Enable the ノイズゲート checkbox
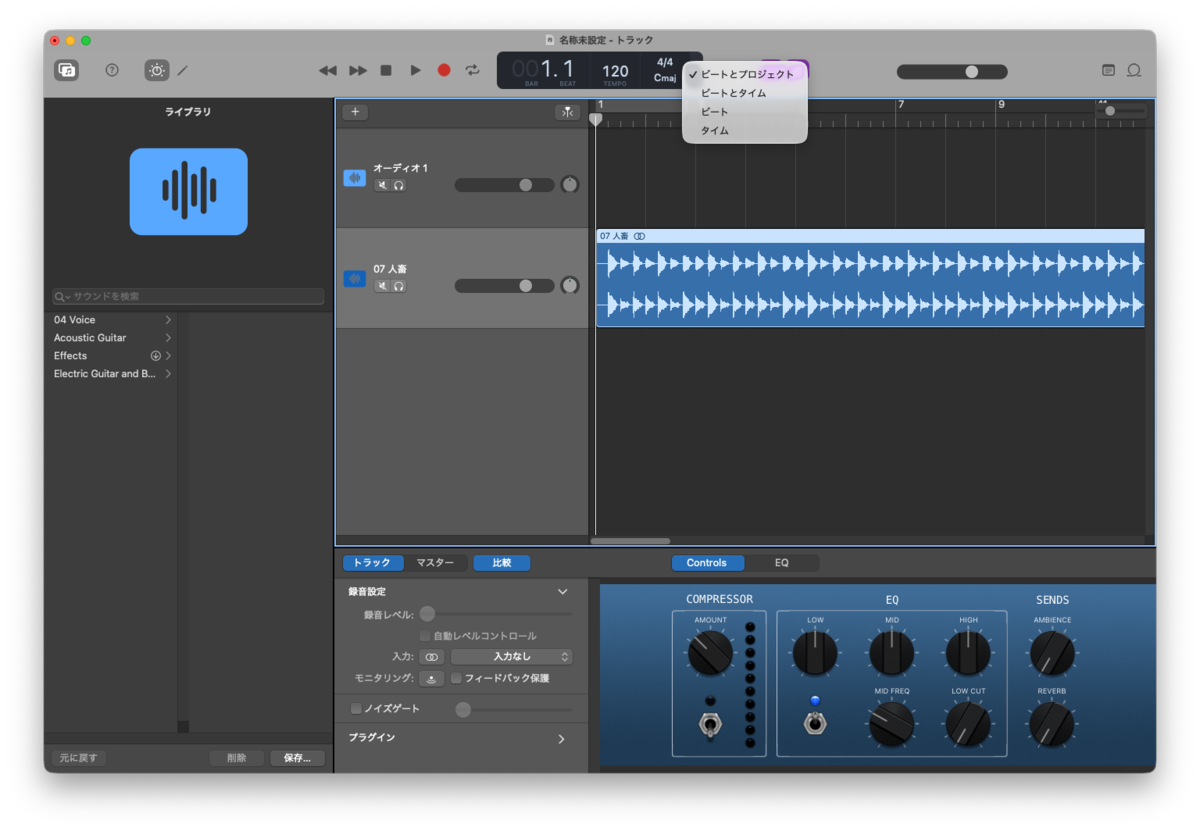 tap(356, 709)
